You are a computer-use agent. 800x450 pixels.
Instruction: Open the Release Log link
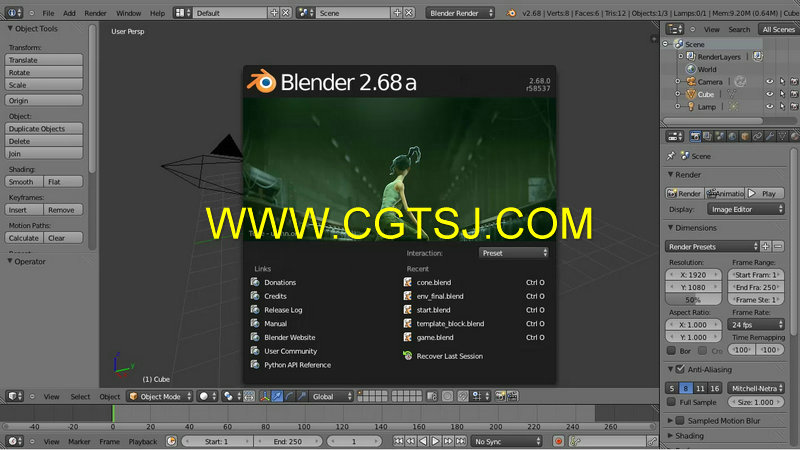pyautogui.click(x=283, y=310)
